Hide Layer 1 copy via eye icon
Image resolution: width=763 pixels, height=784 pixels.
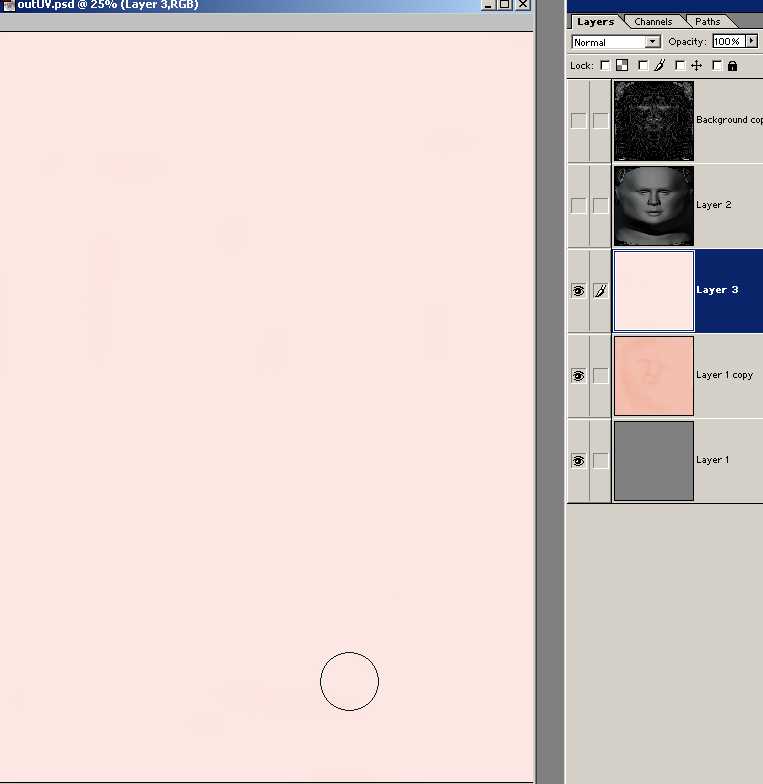pyautogui.click(x=578, y=376)
